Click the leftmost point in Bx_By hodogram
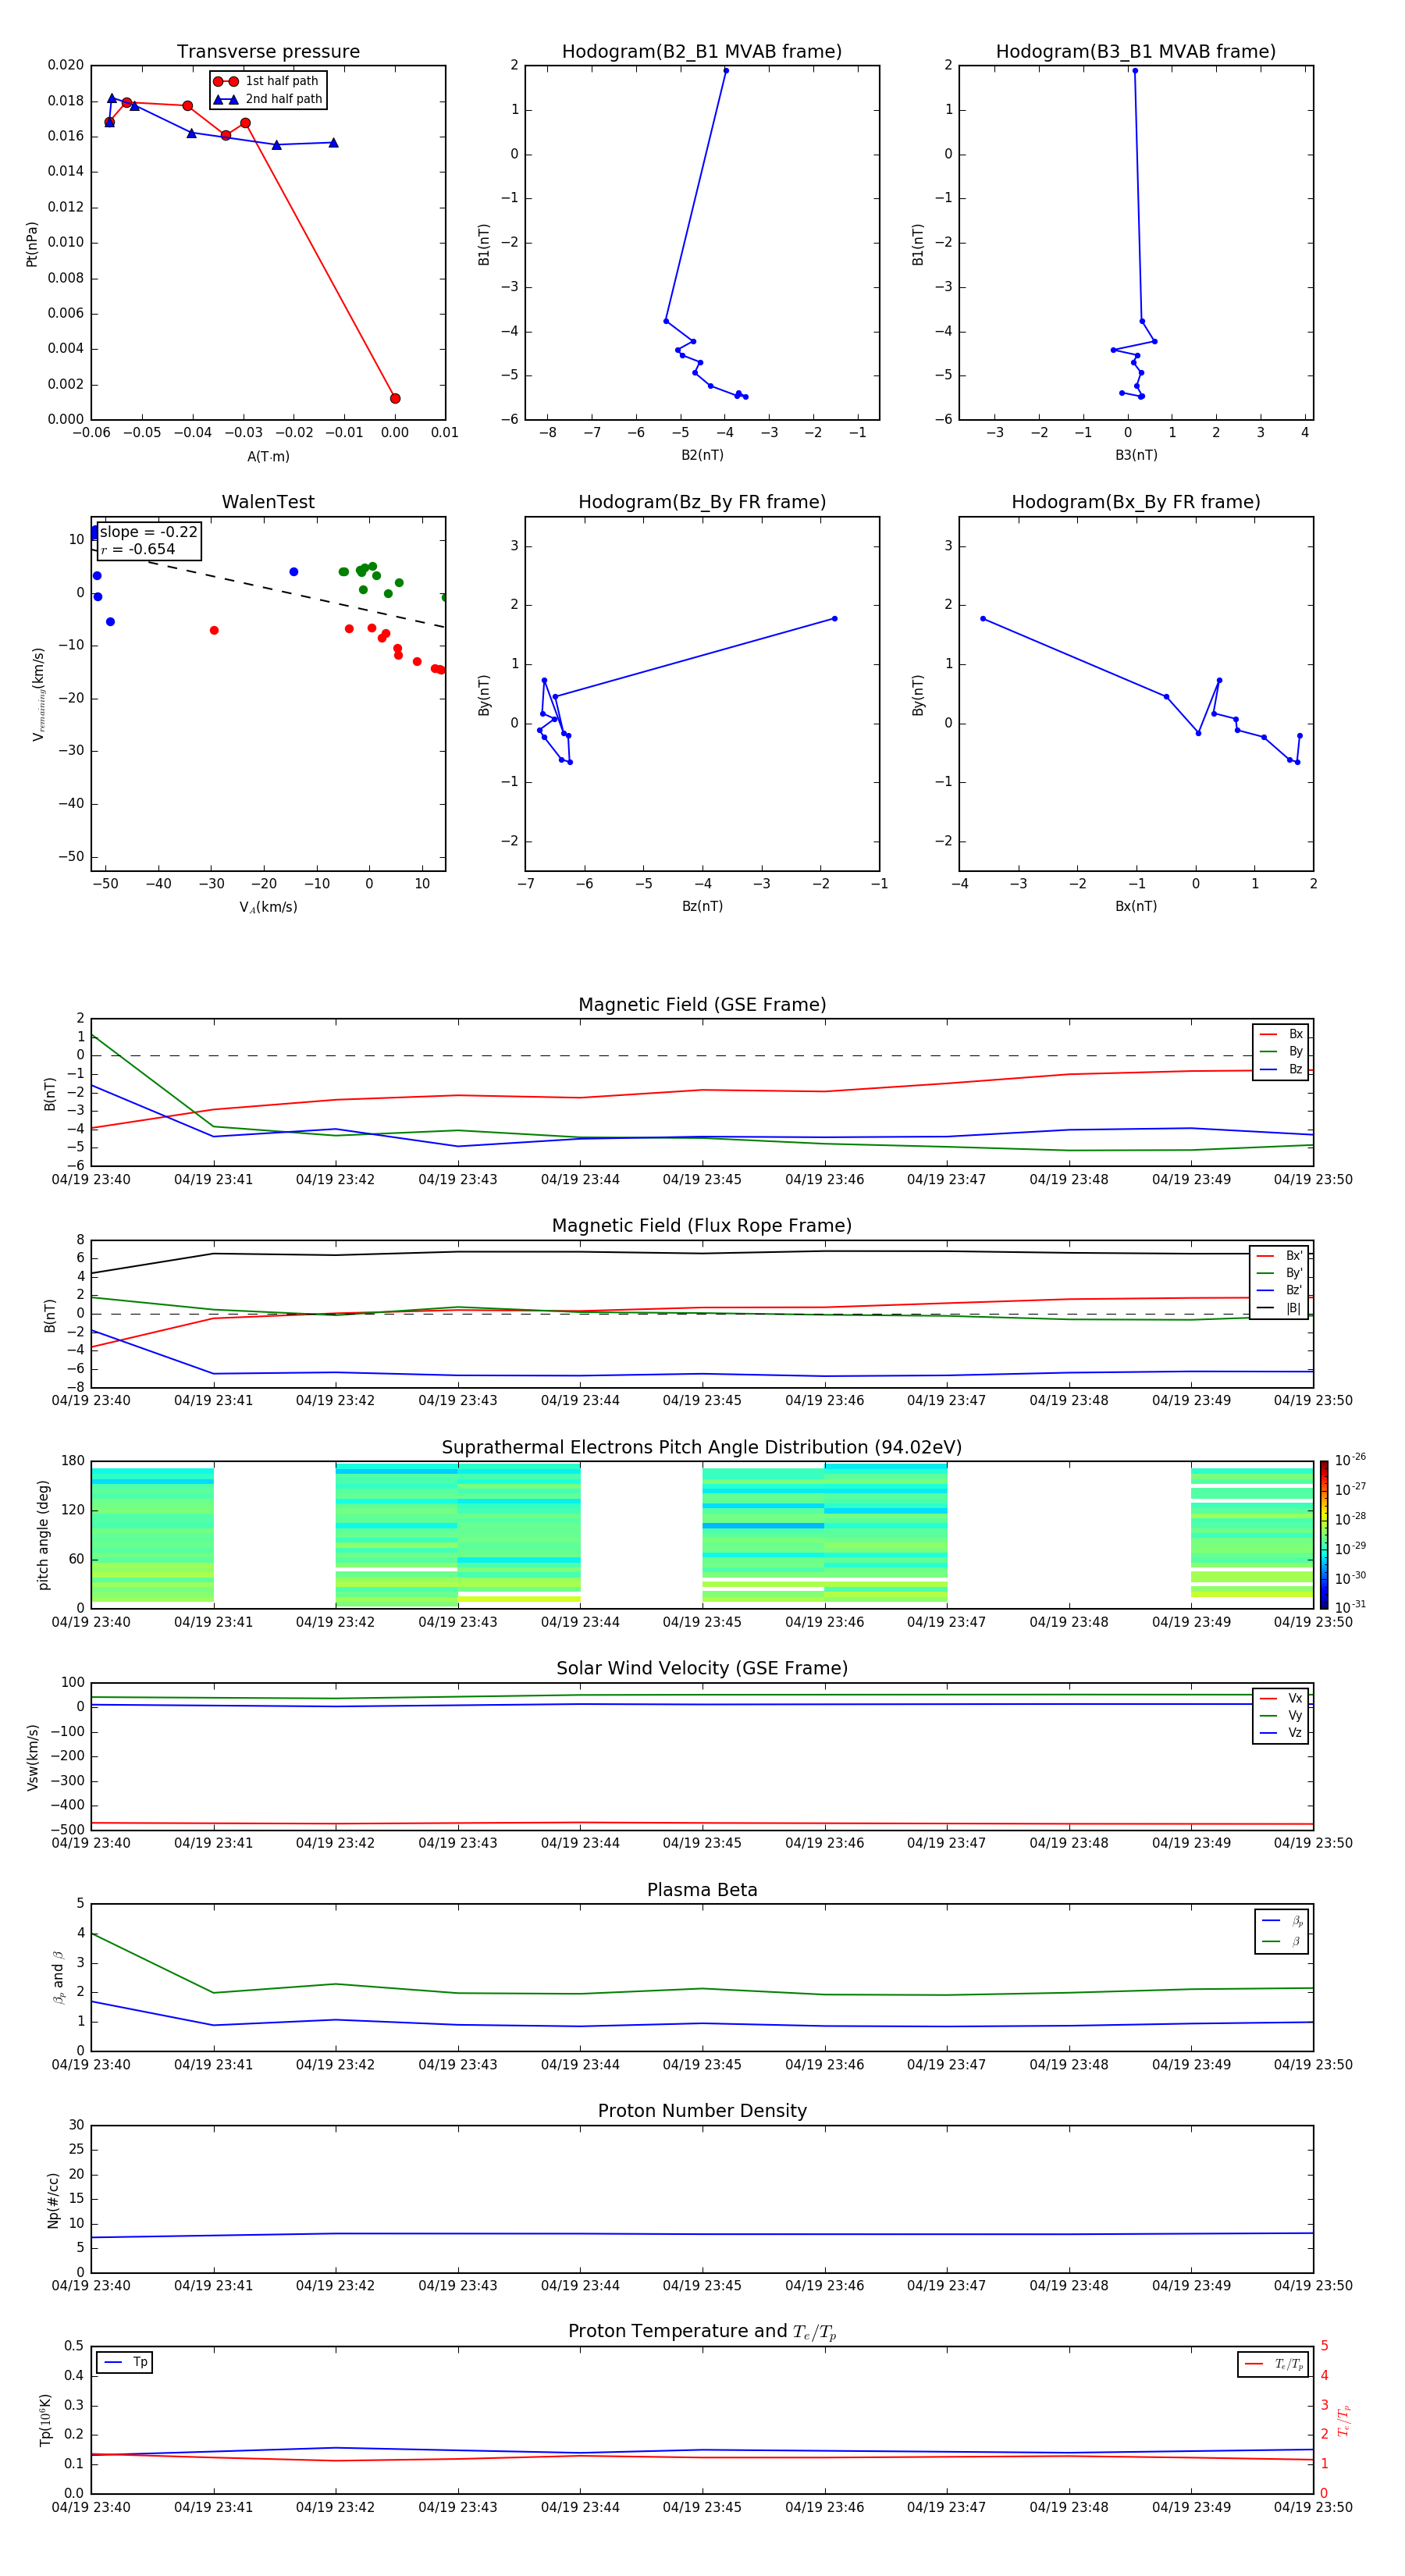 pos(983,618)
